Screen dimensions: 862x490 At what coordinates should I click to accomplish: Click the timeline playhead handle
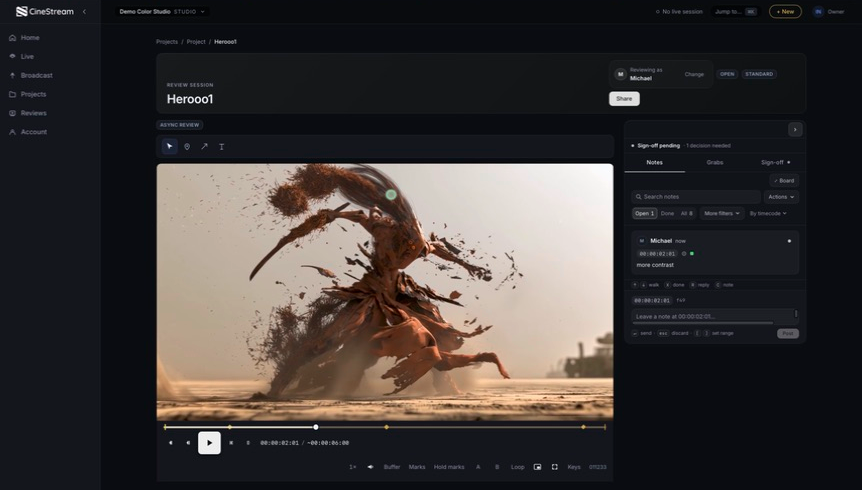point(316,427)
